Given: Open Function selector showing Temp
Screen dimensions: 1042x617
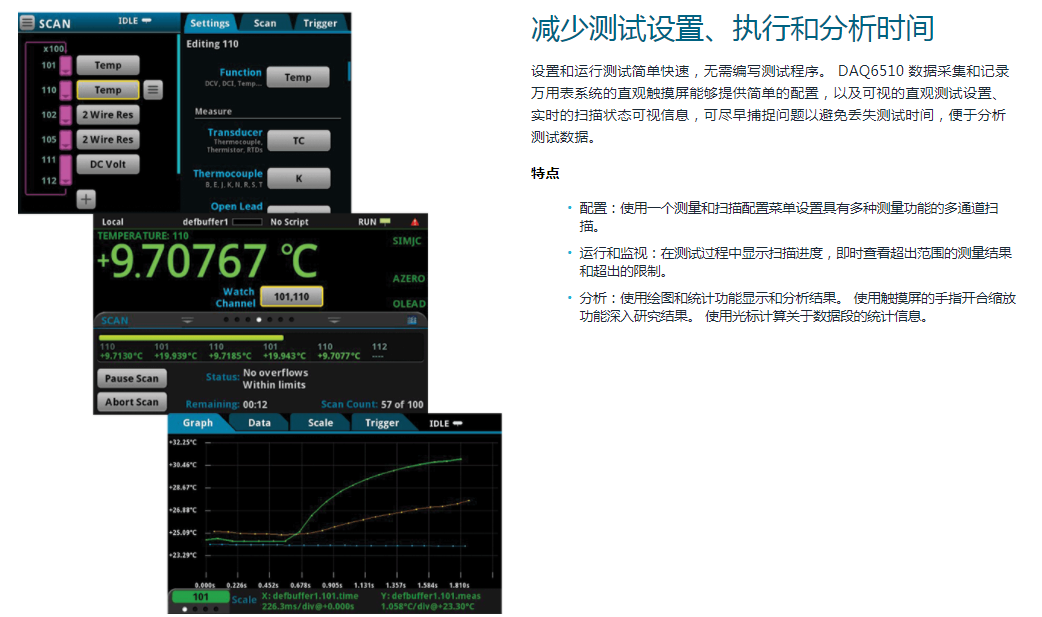Looking at the screenshot, I should [x=298, y=77].
